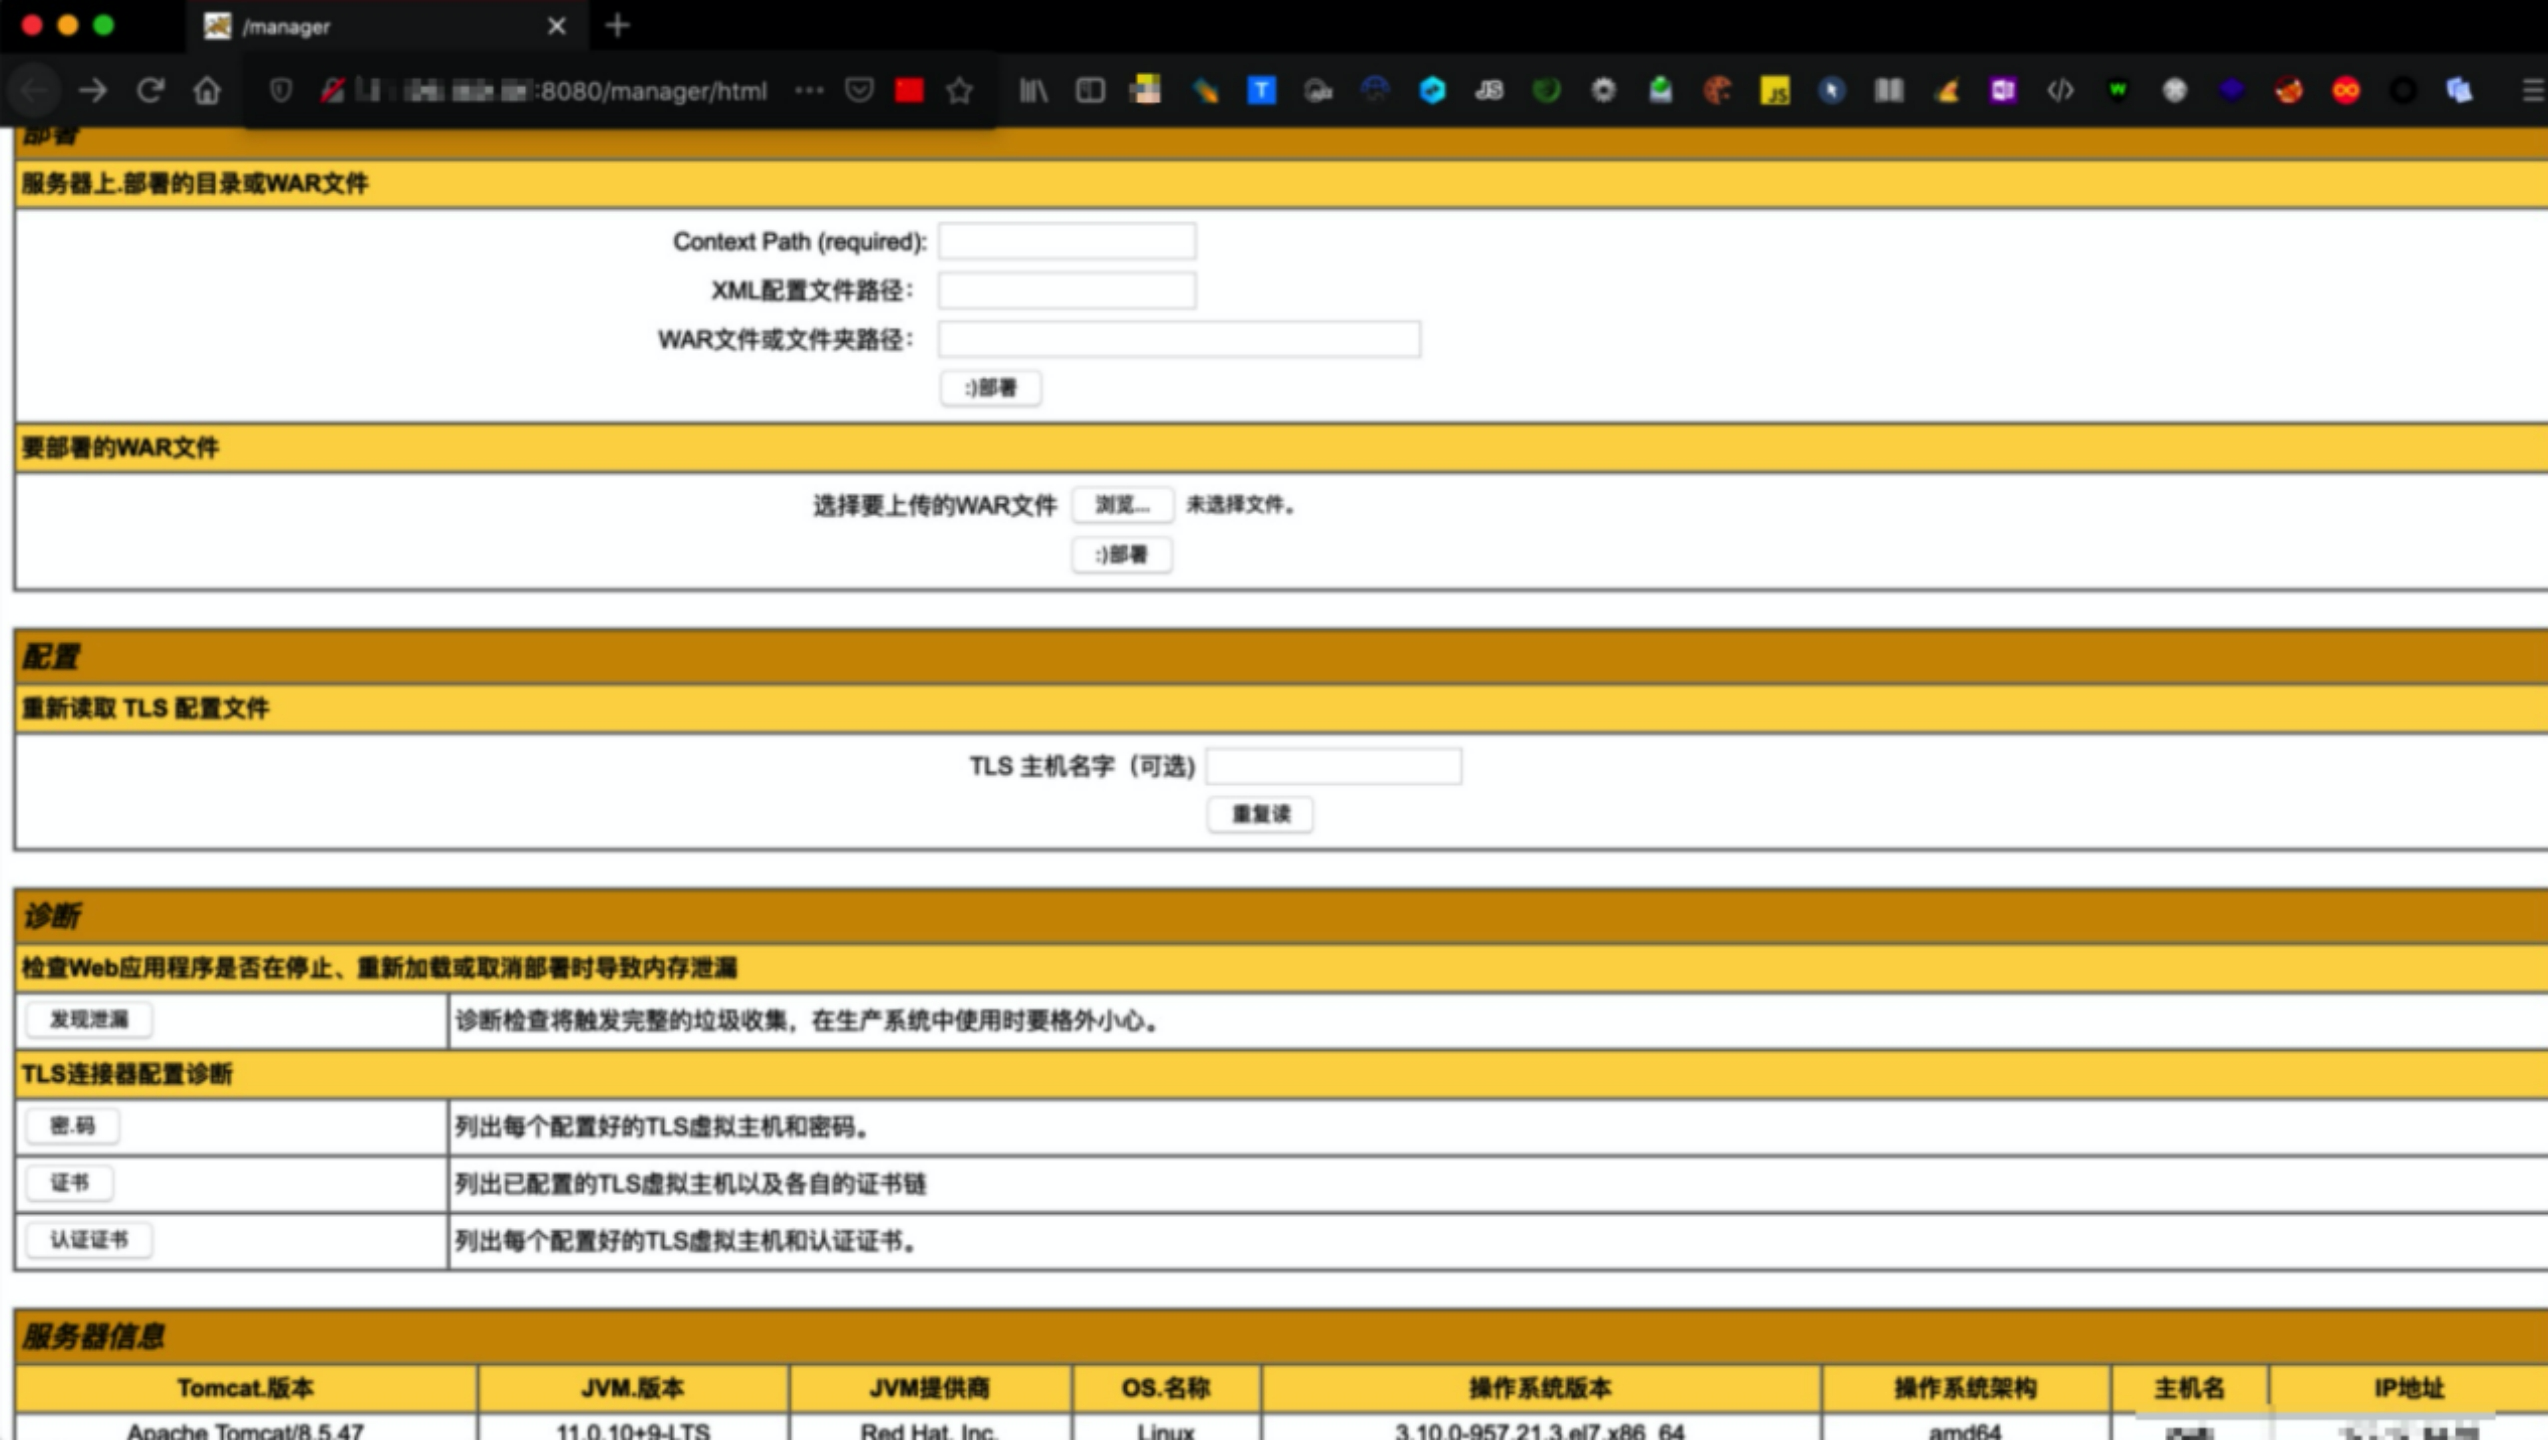Click the yellow JS extension icon
Screen dimensions: 2548x1440
[x=1775, y=91]
